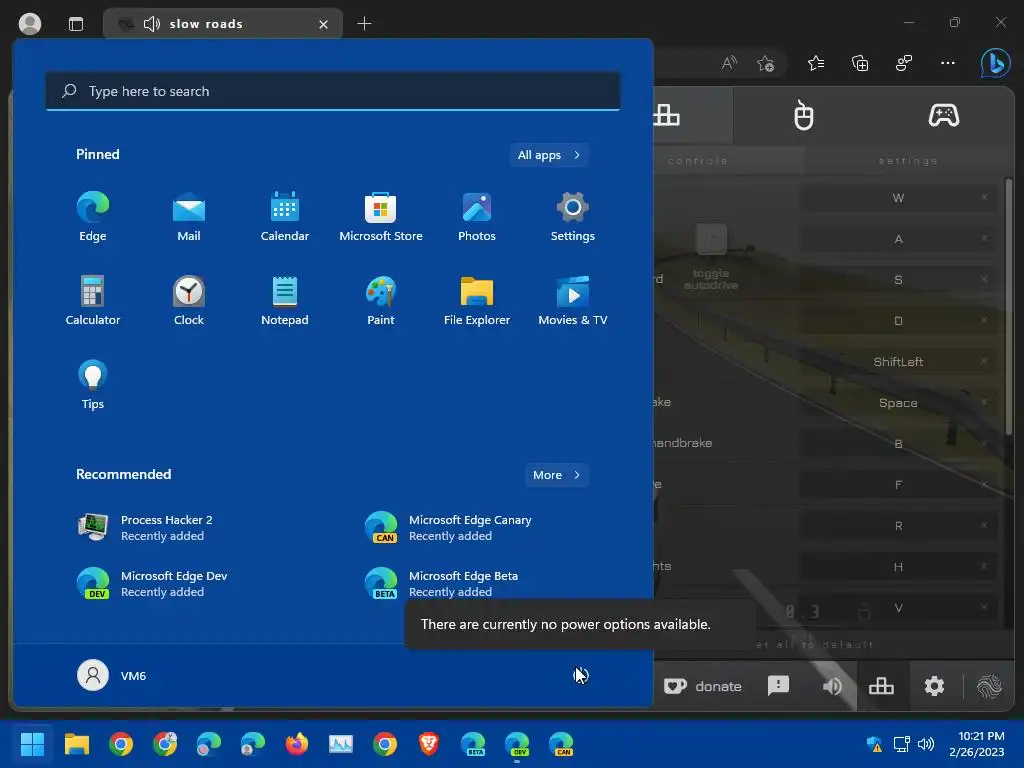Screen dimensions: 1024x768
Task: Open the taskbar network icon
Action: pyautogui.click(x=901, y=744)
